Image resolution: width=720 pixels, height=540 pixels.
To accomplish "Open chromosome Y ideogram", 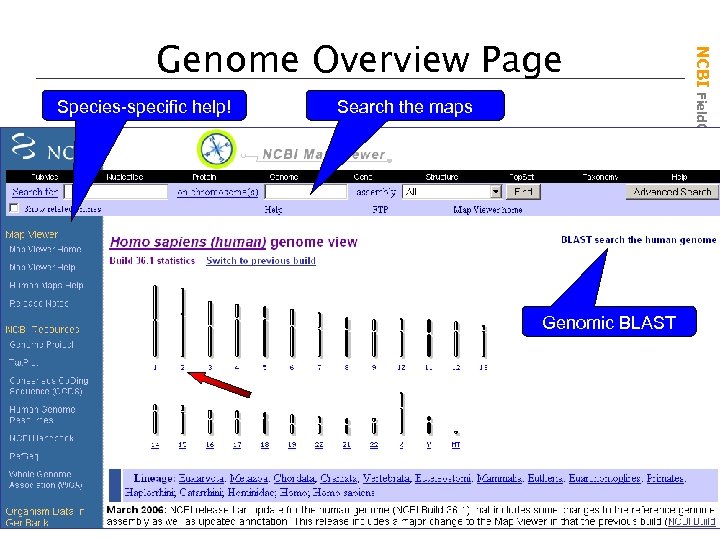I will pos(429,425).
